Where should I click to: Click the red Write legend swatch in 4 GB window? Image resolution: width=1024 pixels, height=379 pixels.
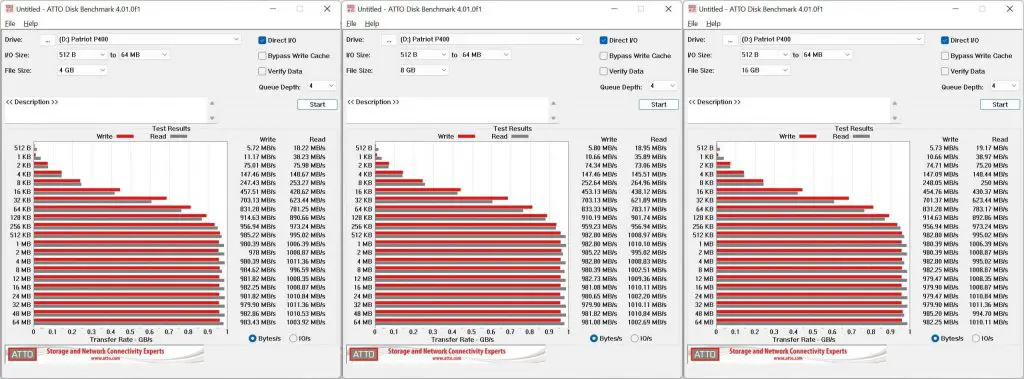pyautogui.click(x=125, y=137)
